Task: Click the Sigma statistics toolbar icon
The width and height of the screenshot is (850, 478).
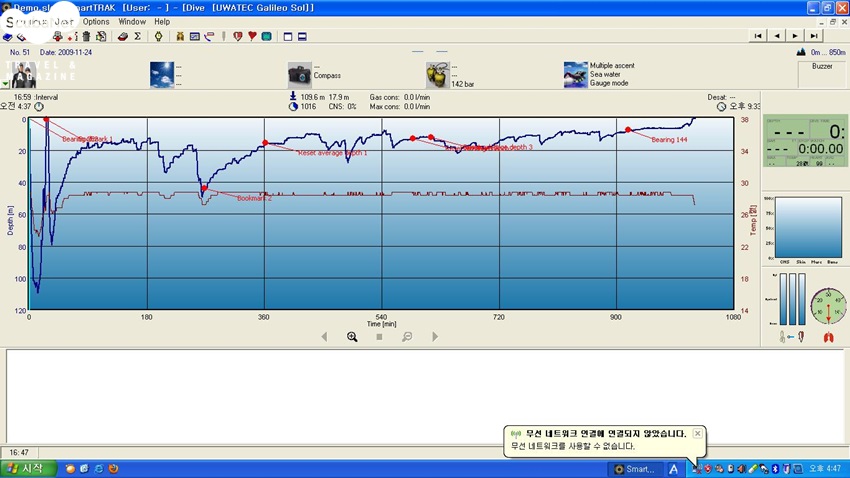Action: tap(138, 36)
